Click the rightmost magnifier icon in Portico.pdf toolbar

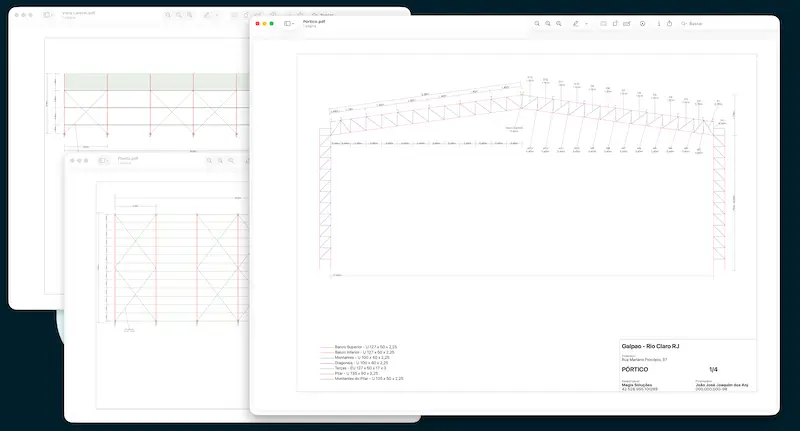(x=557, y=23)
